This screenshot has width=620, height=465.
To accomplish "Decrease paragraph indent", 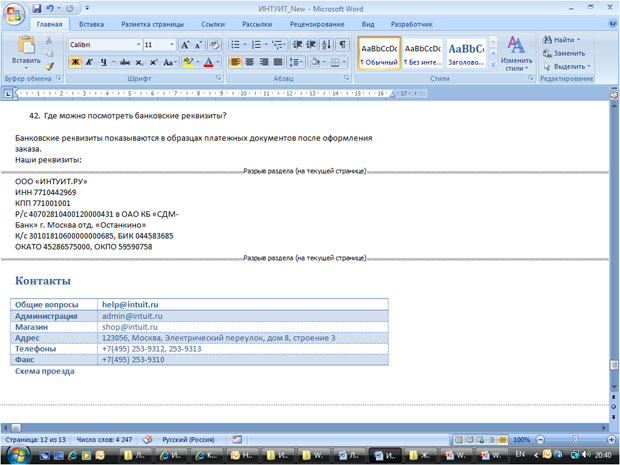I will [297, 45].
